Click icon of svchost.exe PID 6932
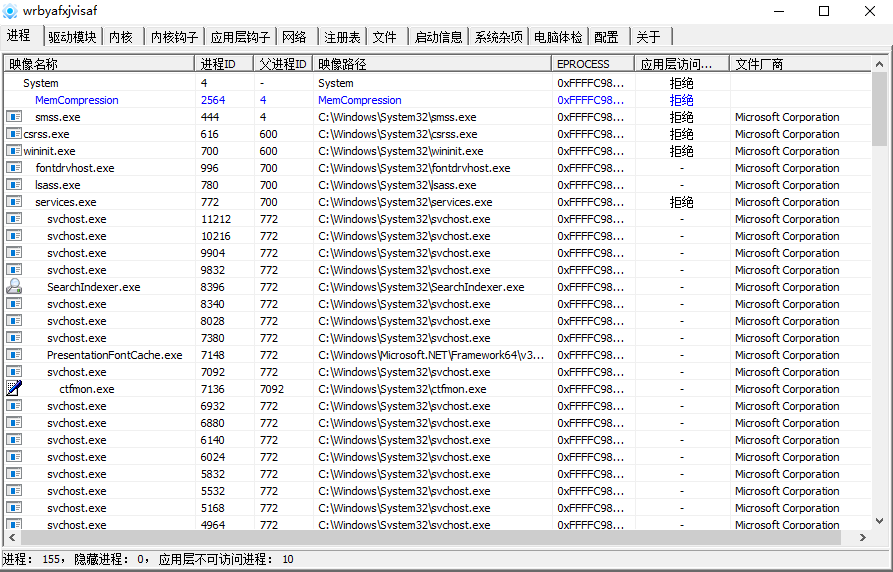Screen dimensions: 893x572 [14, 406]
